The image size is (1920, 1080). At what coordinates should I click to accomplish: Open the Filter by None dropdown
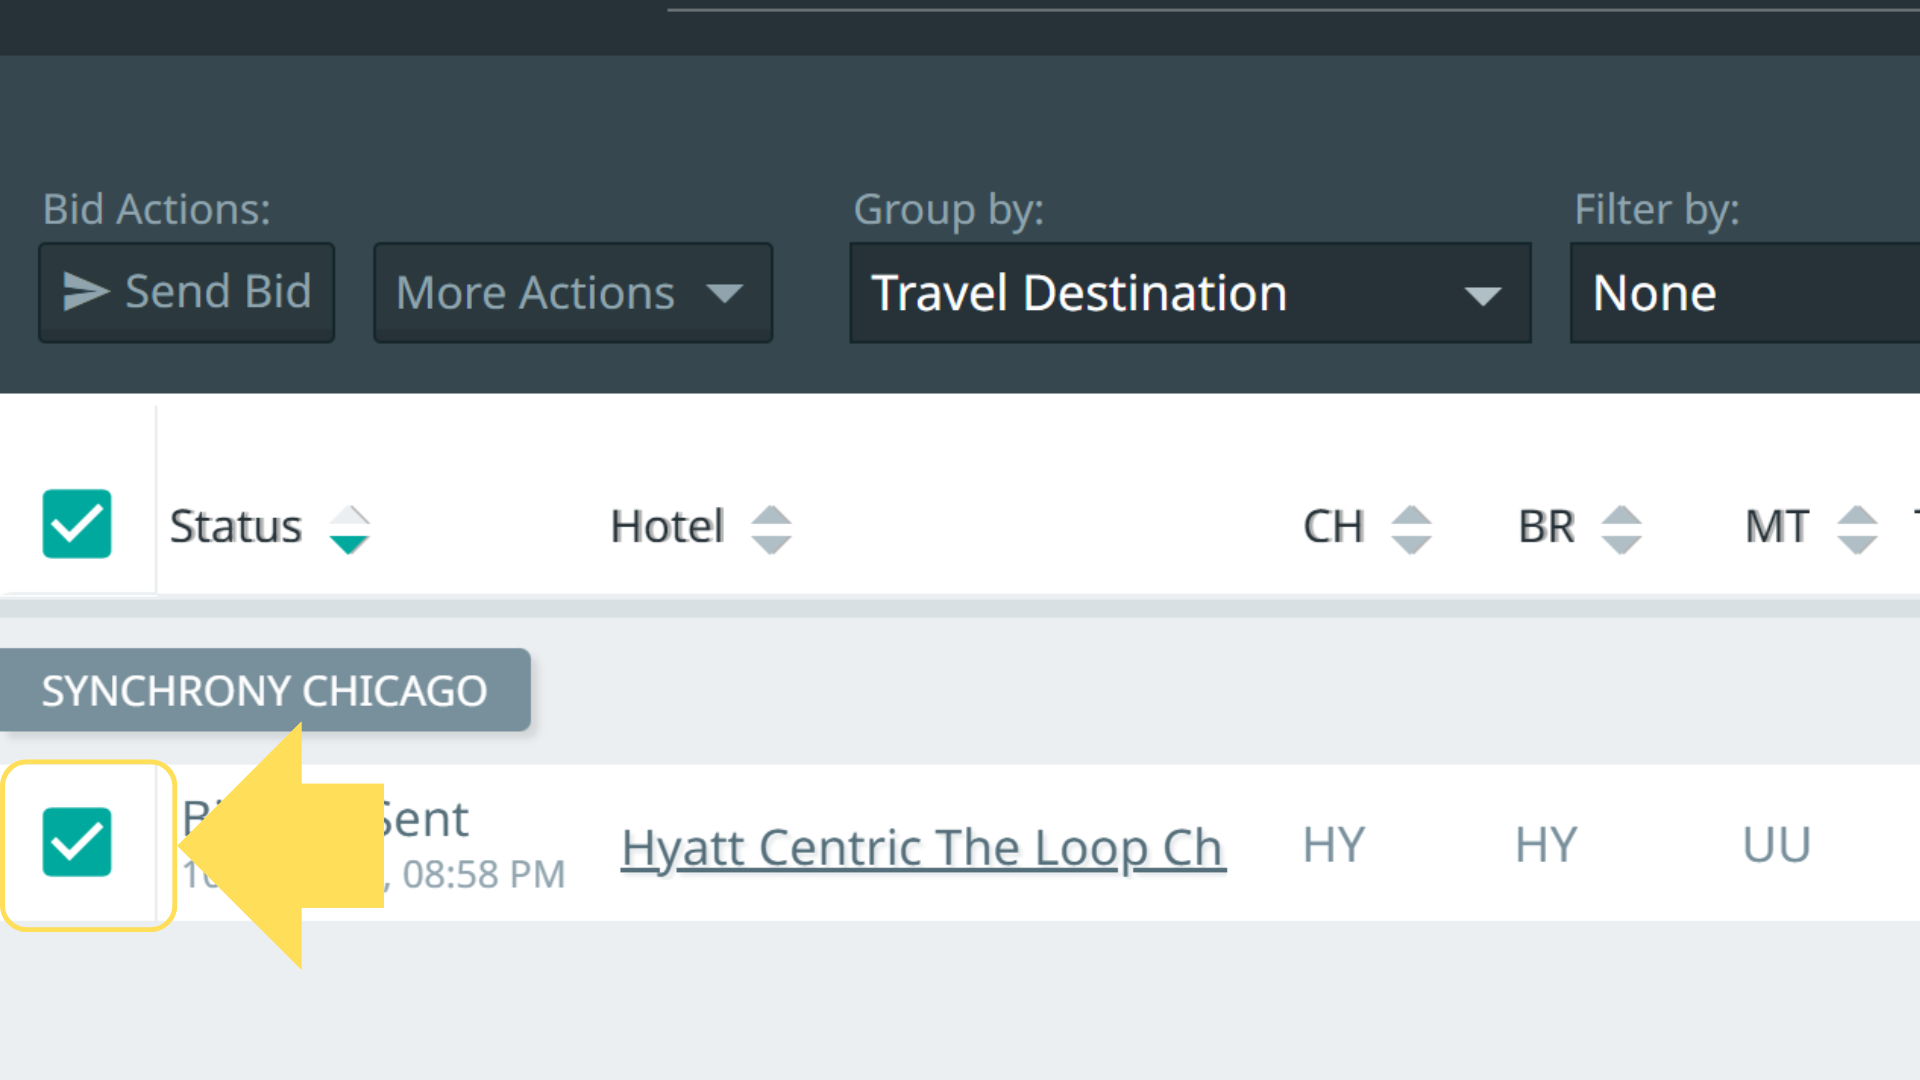(1745, 293)
